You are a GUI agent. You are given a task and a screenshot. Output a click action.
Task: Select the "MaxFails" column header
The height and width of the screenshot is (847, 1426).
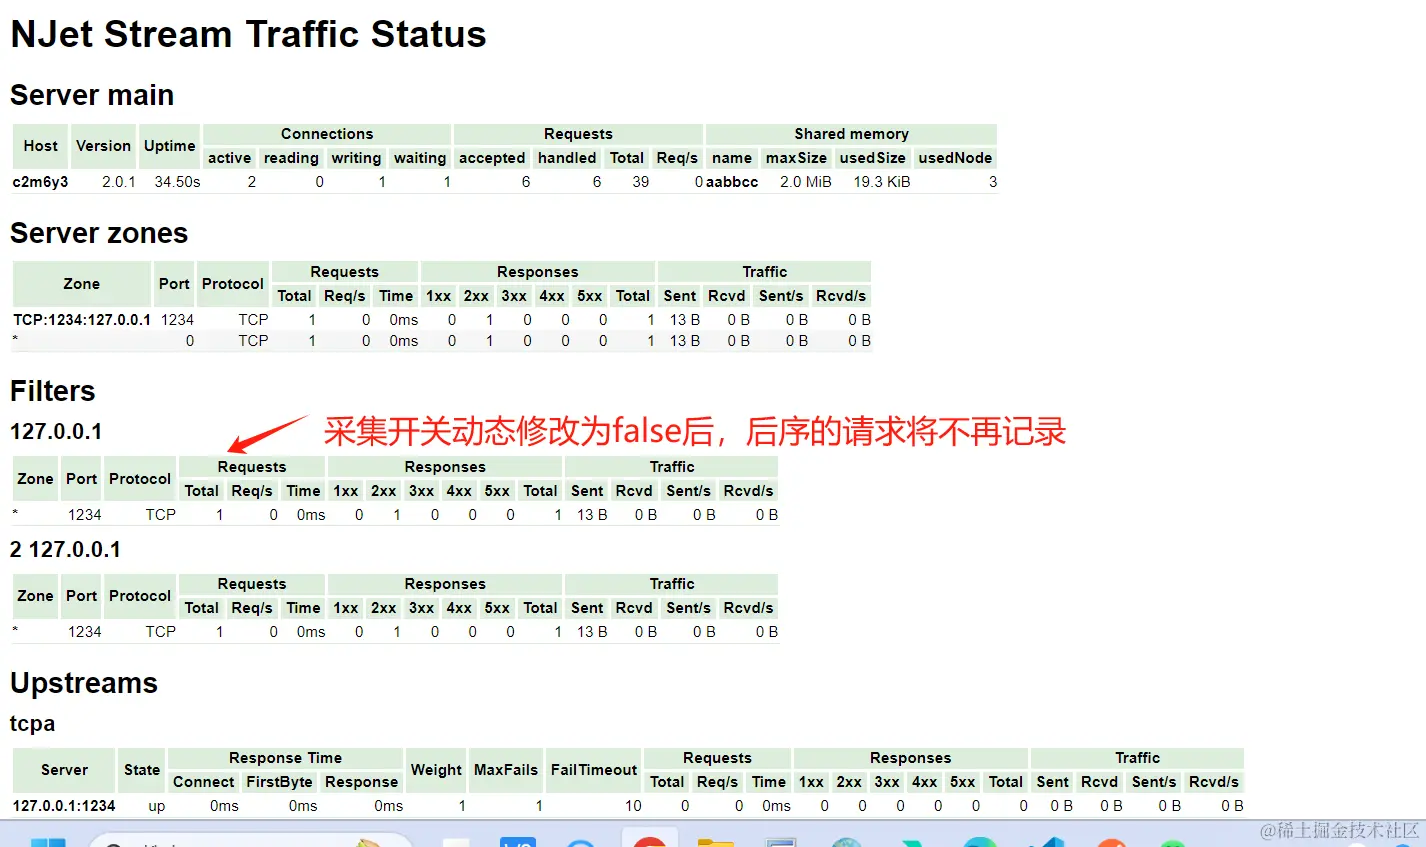[x=506, y=770]
